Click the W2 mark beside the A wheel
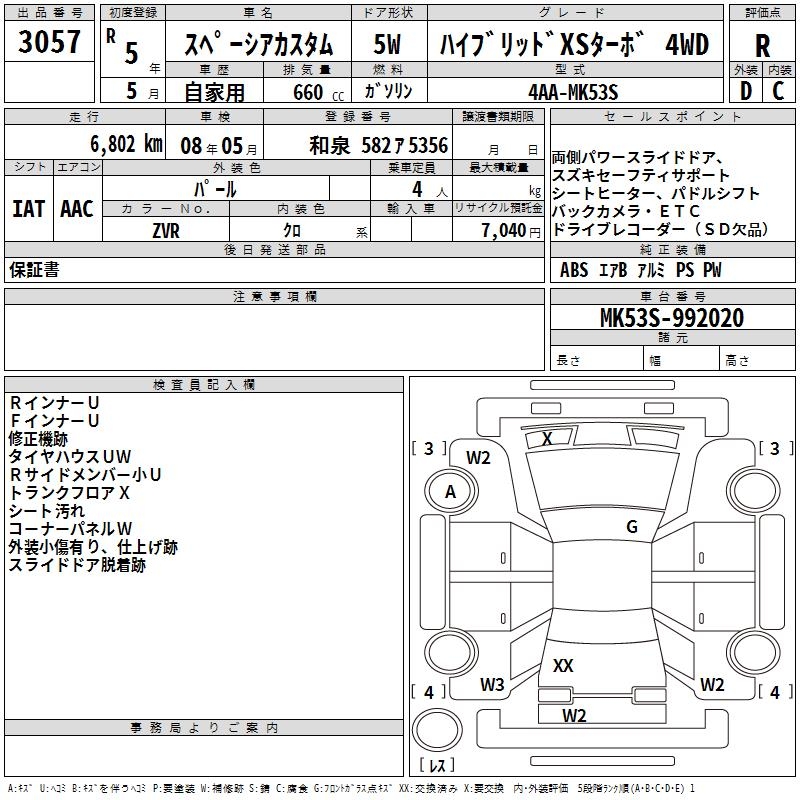The height and width of the screenshot is (800, 800). point(479,458)
